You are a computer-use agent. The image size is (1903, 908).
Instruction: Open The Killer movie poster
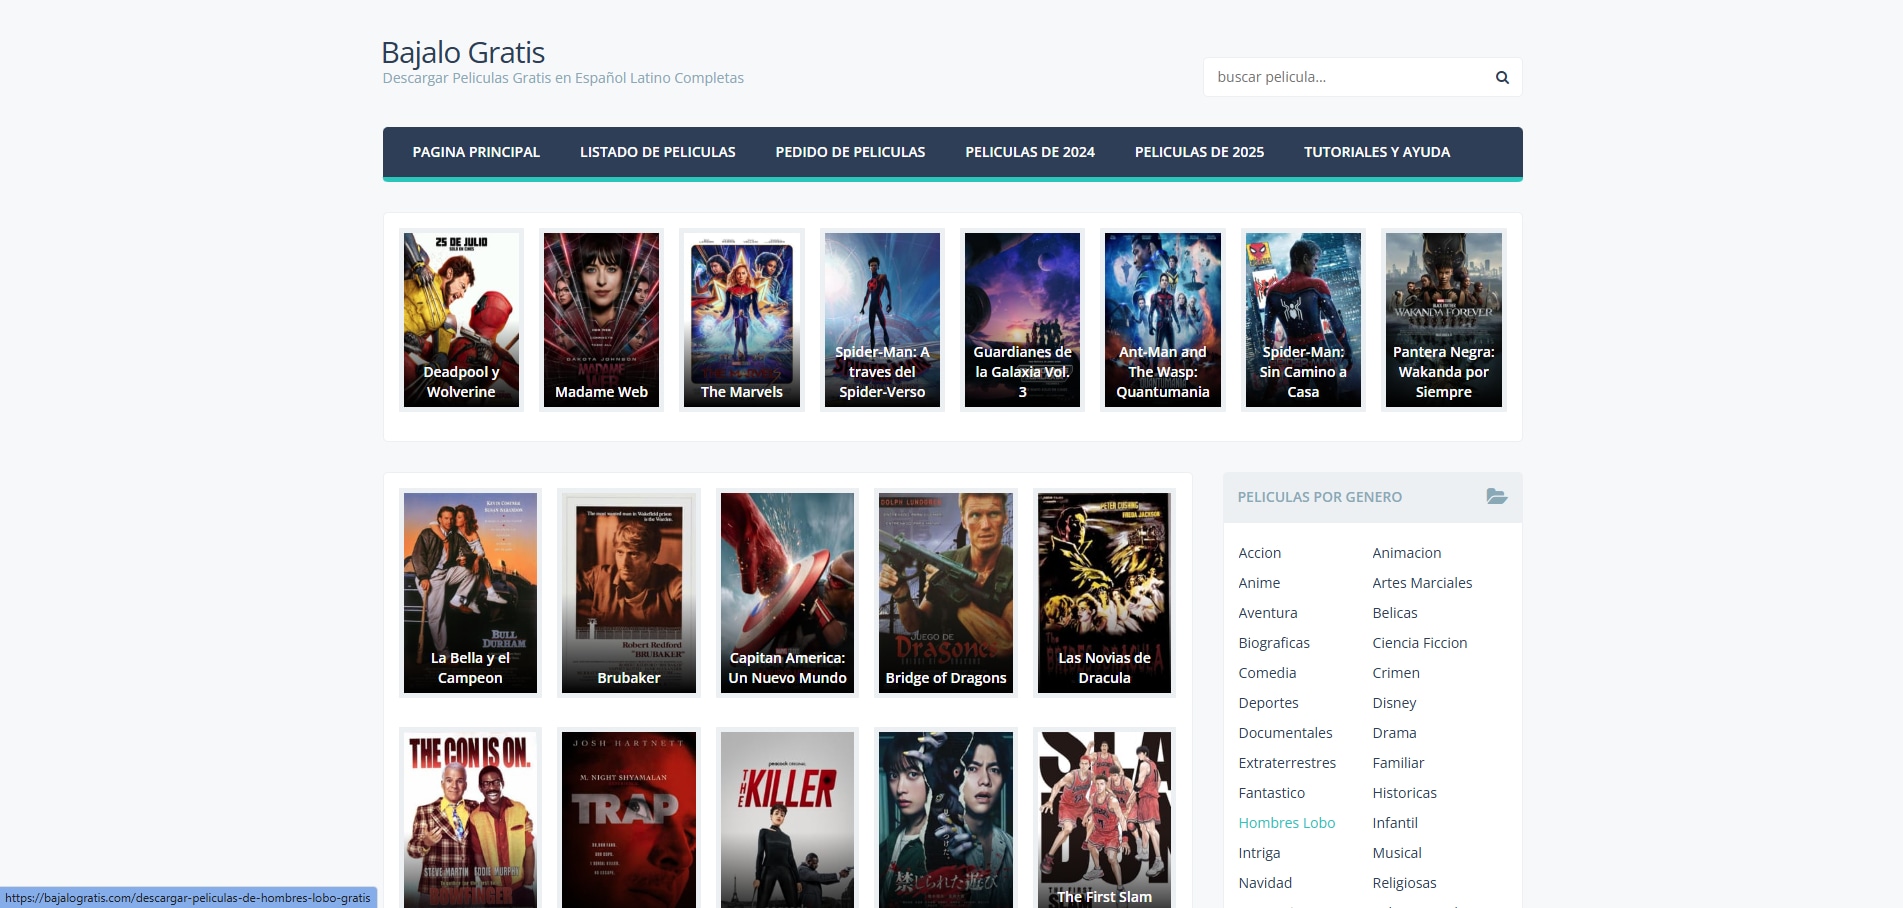787,820
